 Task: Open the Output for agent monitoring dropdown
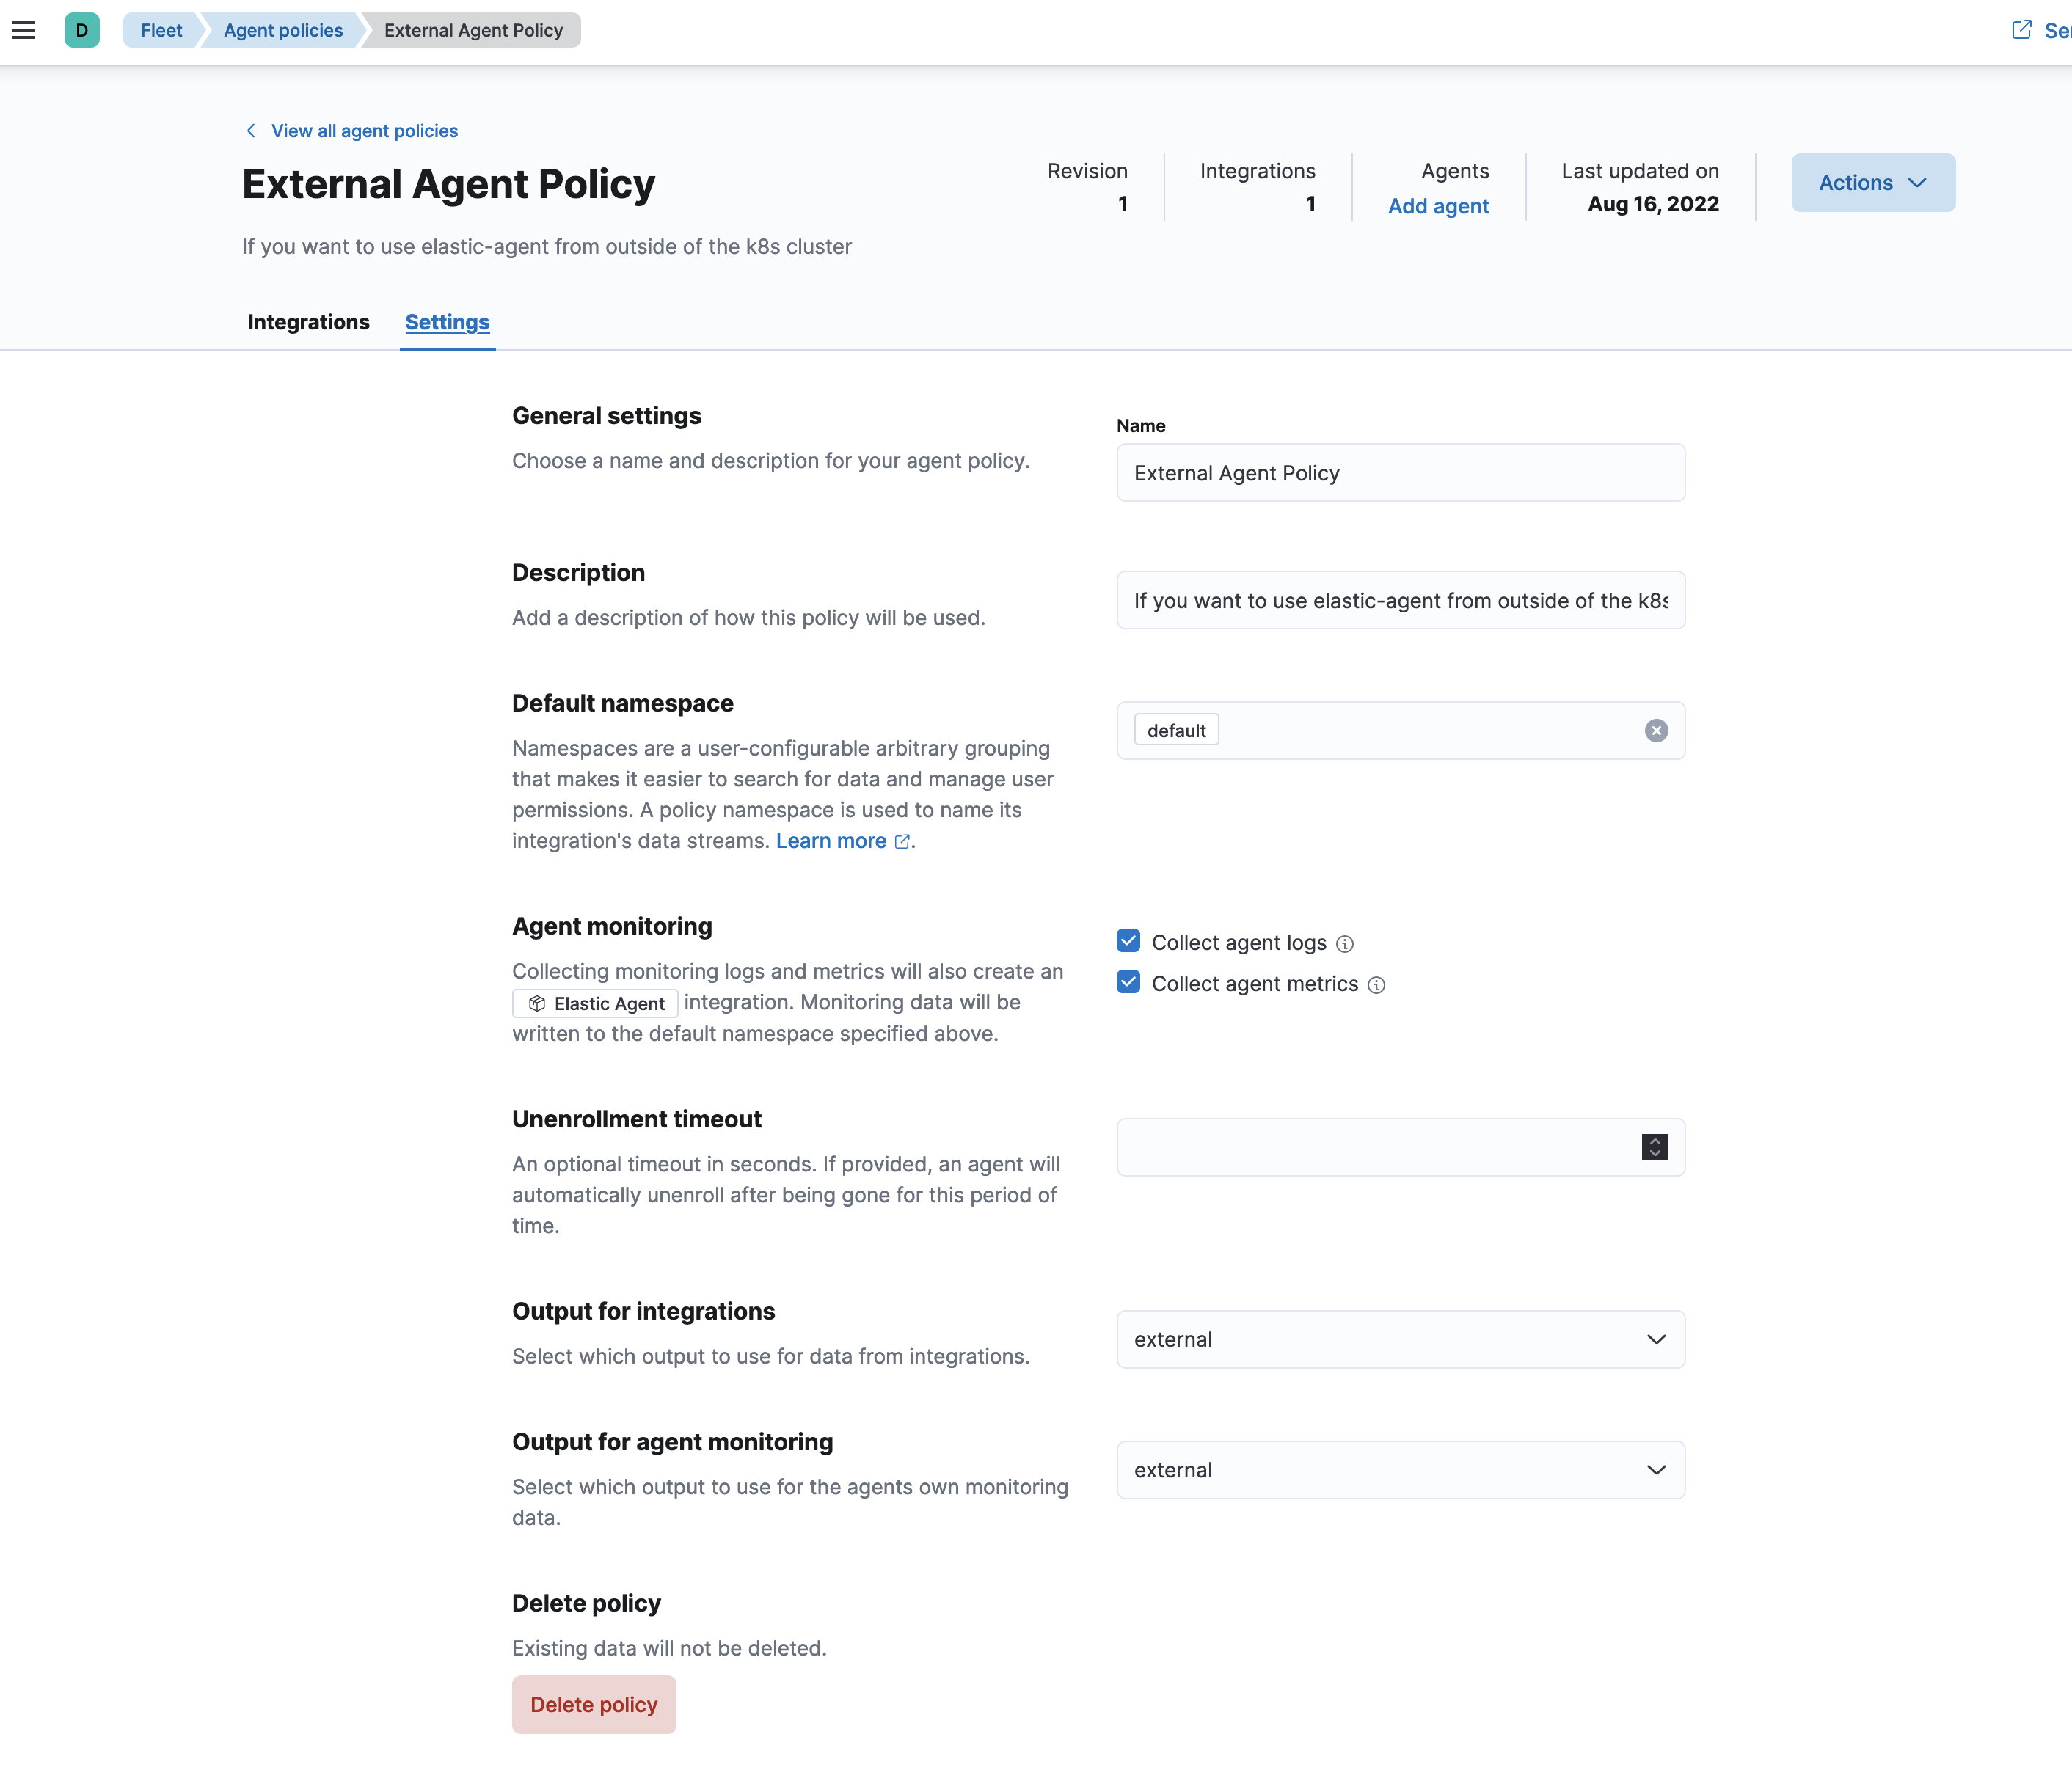click(1400, 1470)
